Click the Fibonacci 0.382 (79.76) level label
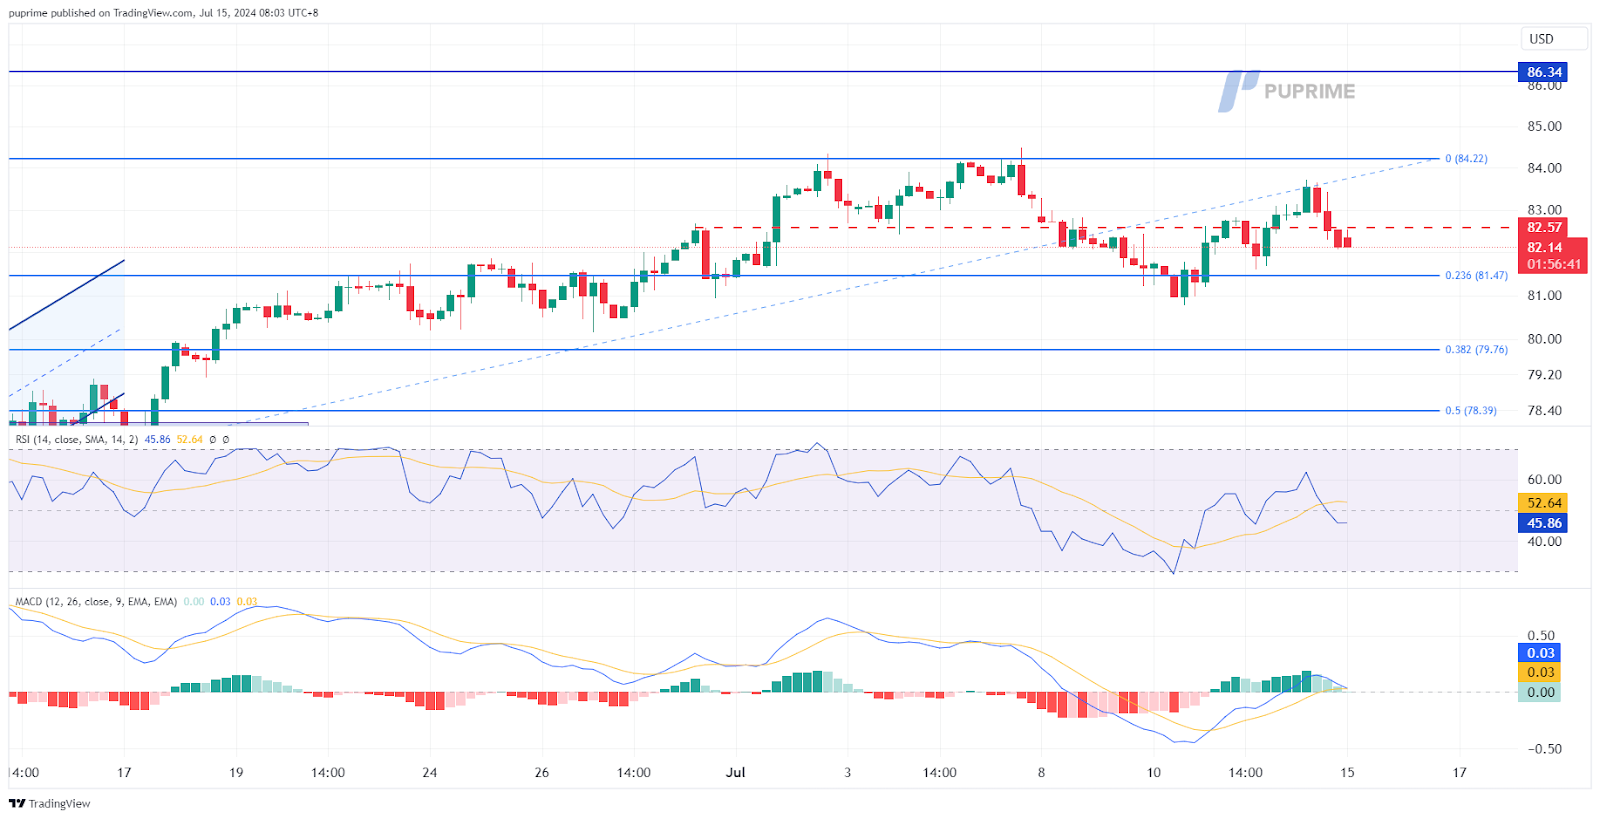This screenshot has height=819, width=1600. pos(1476,350)
